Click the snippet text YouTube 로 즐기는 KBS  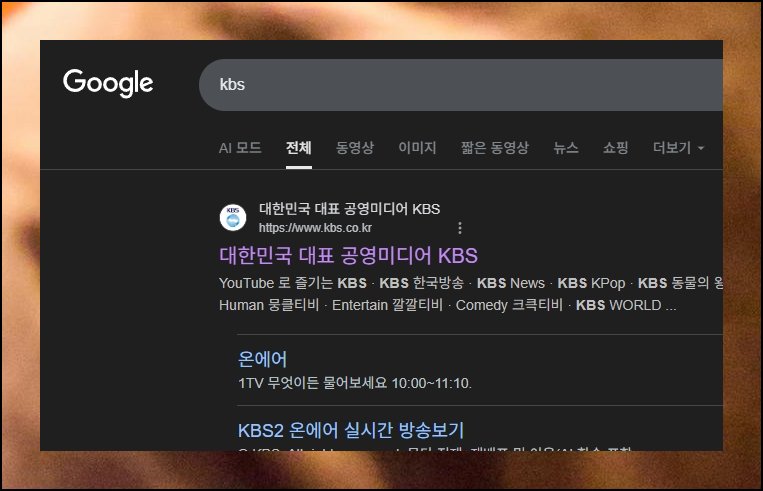[293, 283]
